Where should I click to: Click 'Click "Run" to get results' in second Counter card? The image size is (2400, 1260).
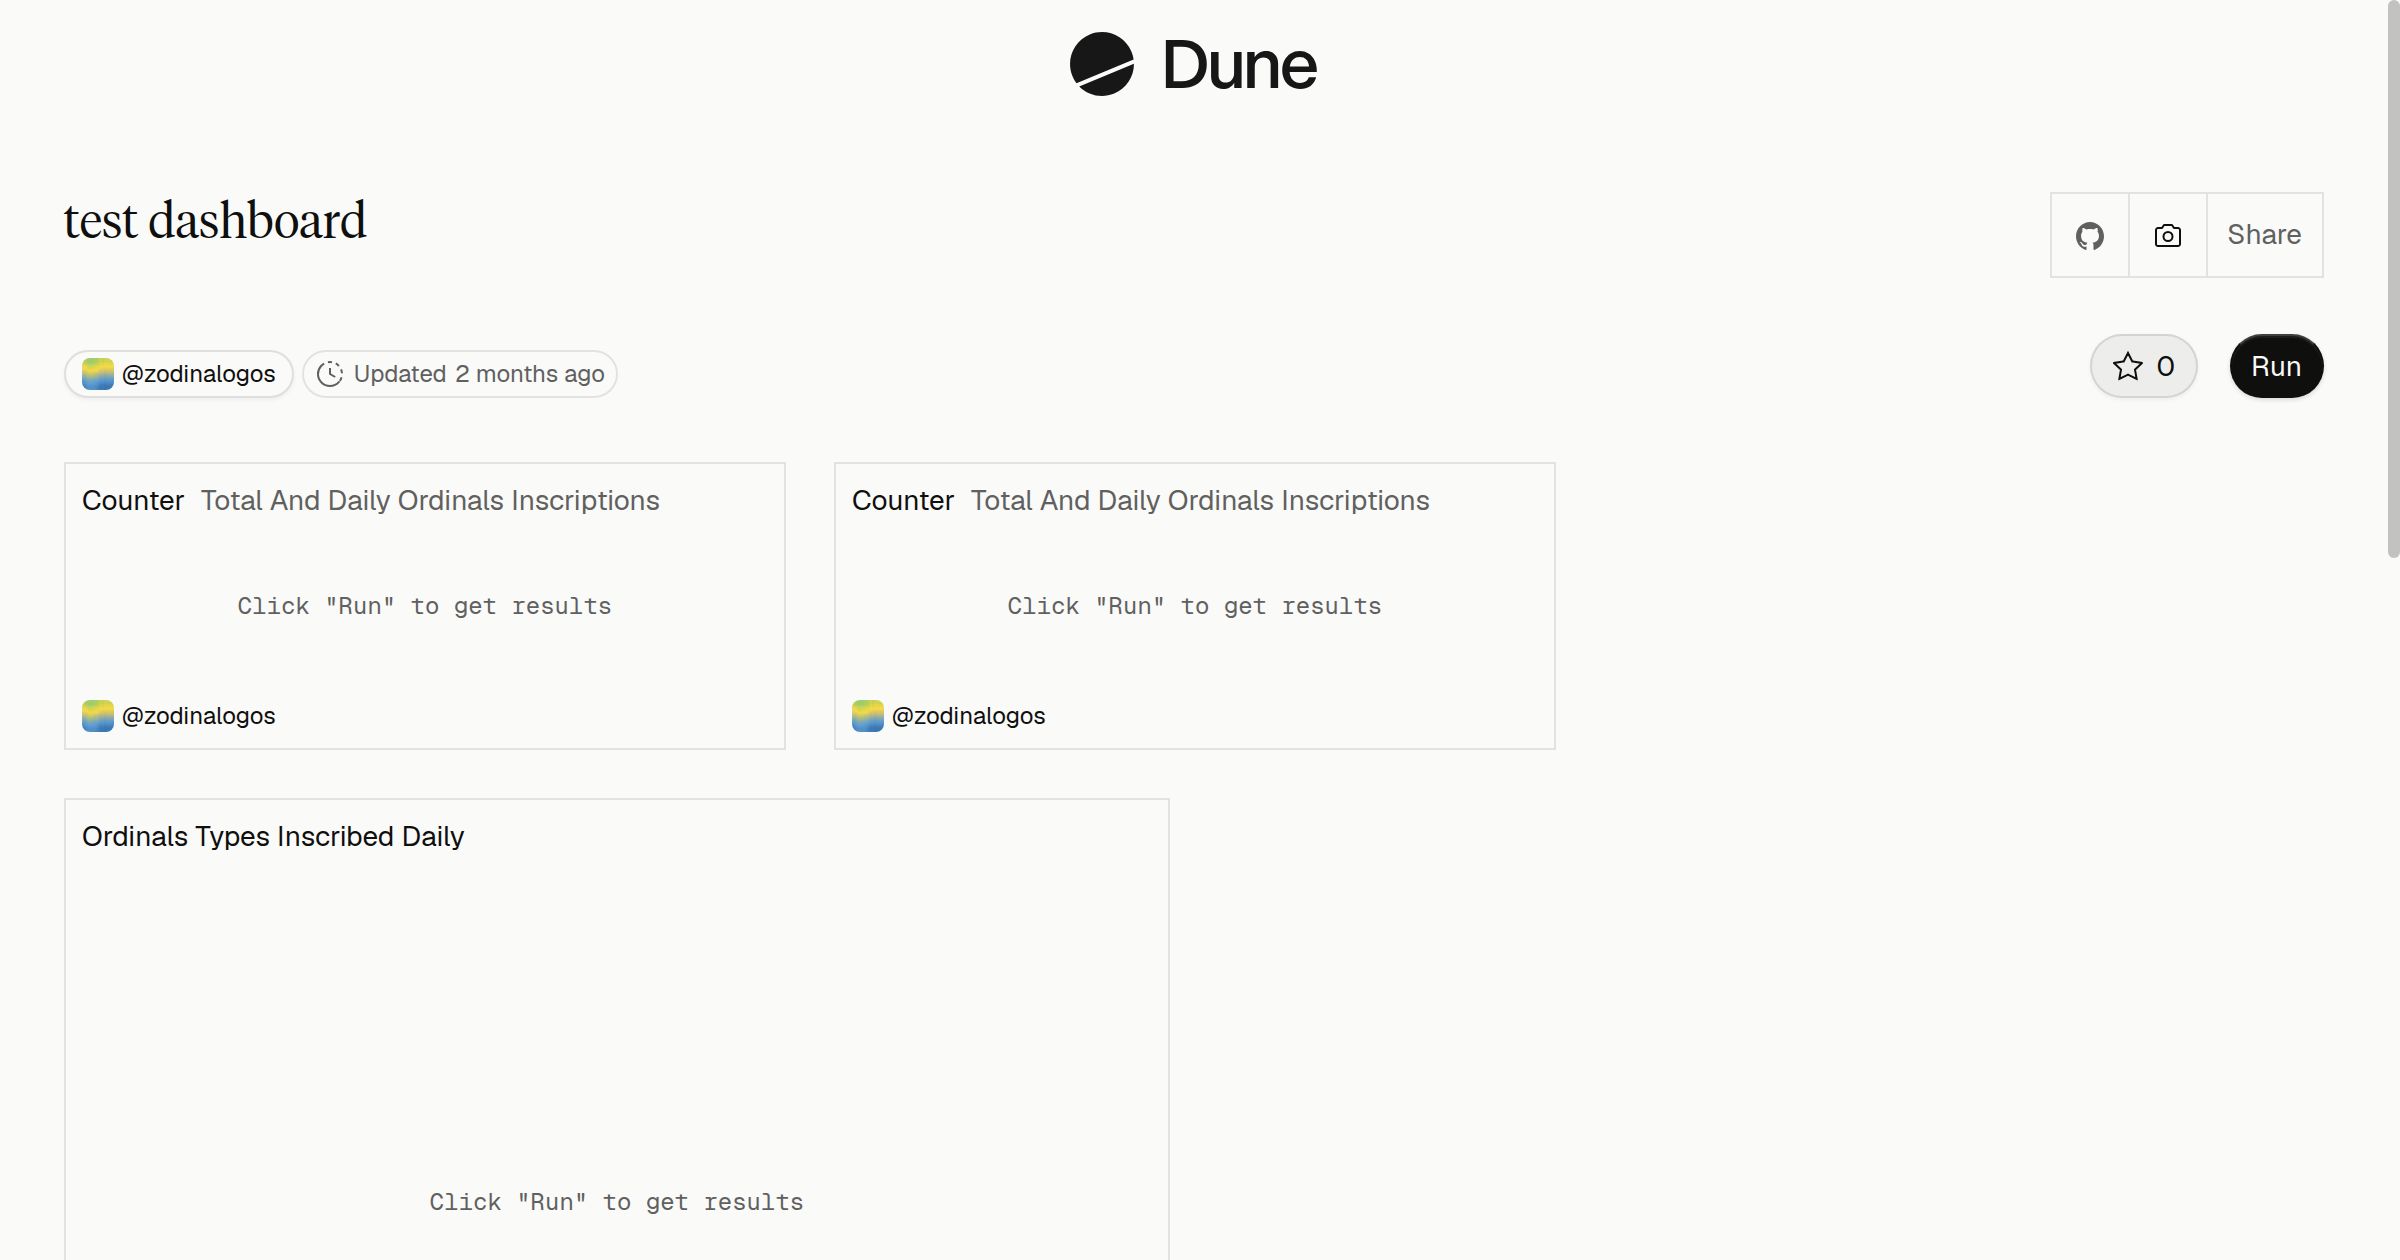click(1194, 606)
